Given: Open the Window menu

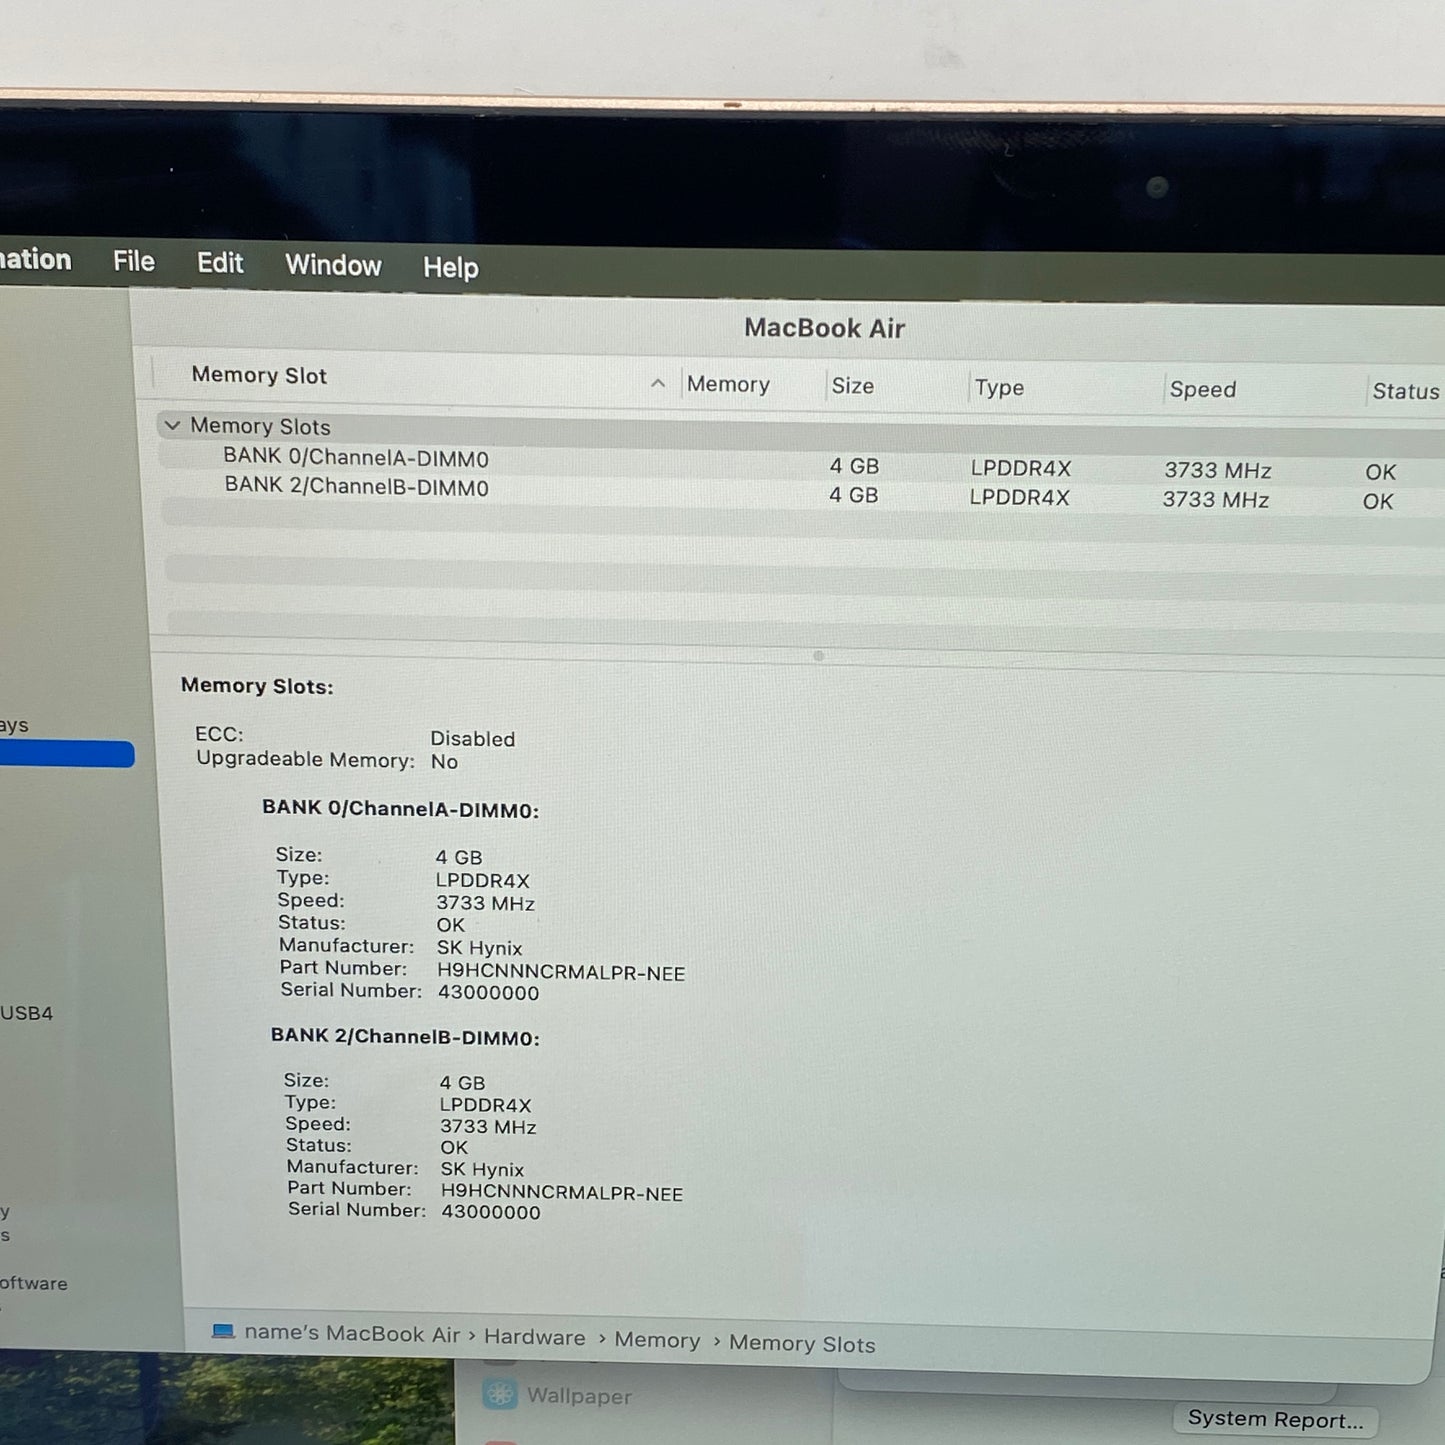Looking at the screenshot, I should [333, 265].
